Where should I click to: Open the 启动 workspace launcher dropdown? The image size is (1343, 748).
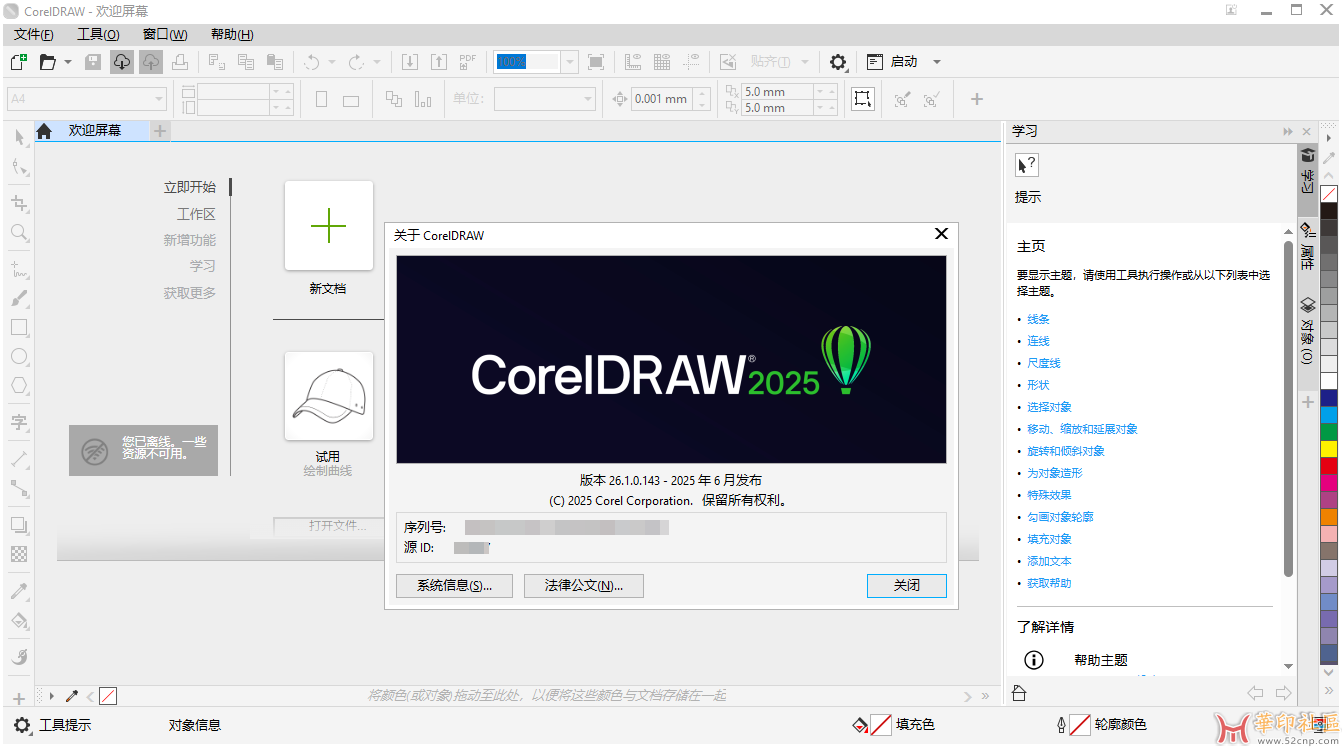pos(937,62)
